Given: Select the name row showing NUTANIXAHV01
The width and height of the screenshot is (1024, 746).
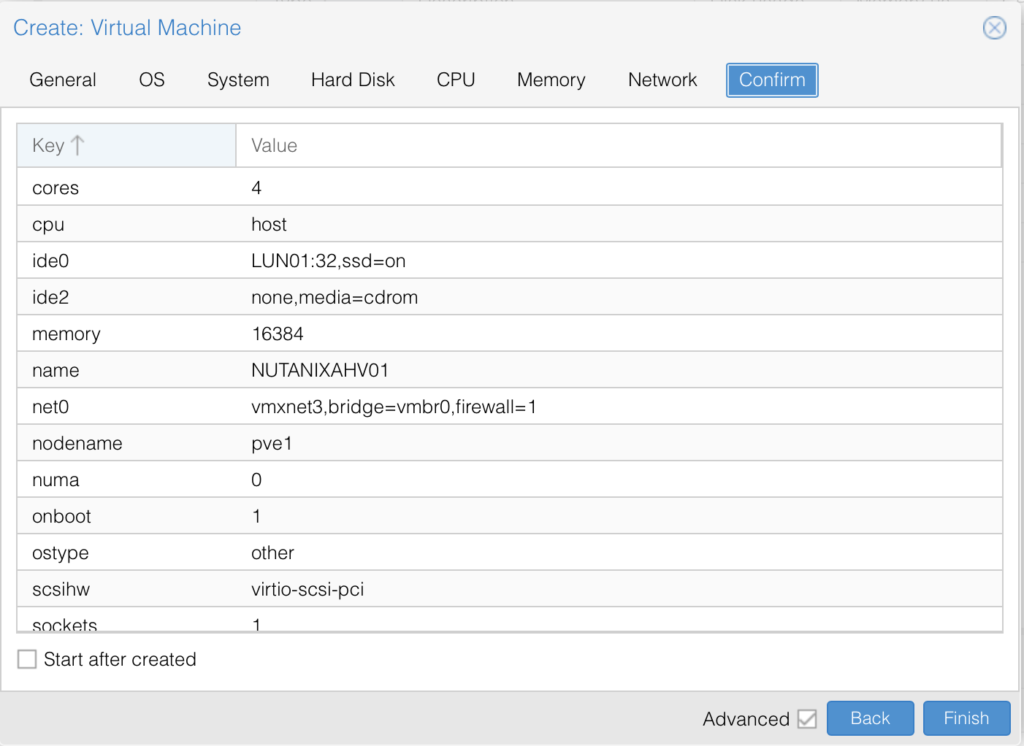Looking at the screenshot, I should (x=400, y=370).
